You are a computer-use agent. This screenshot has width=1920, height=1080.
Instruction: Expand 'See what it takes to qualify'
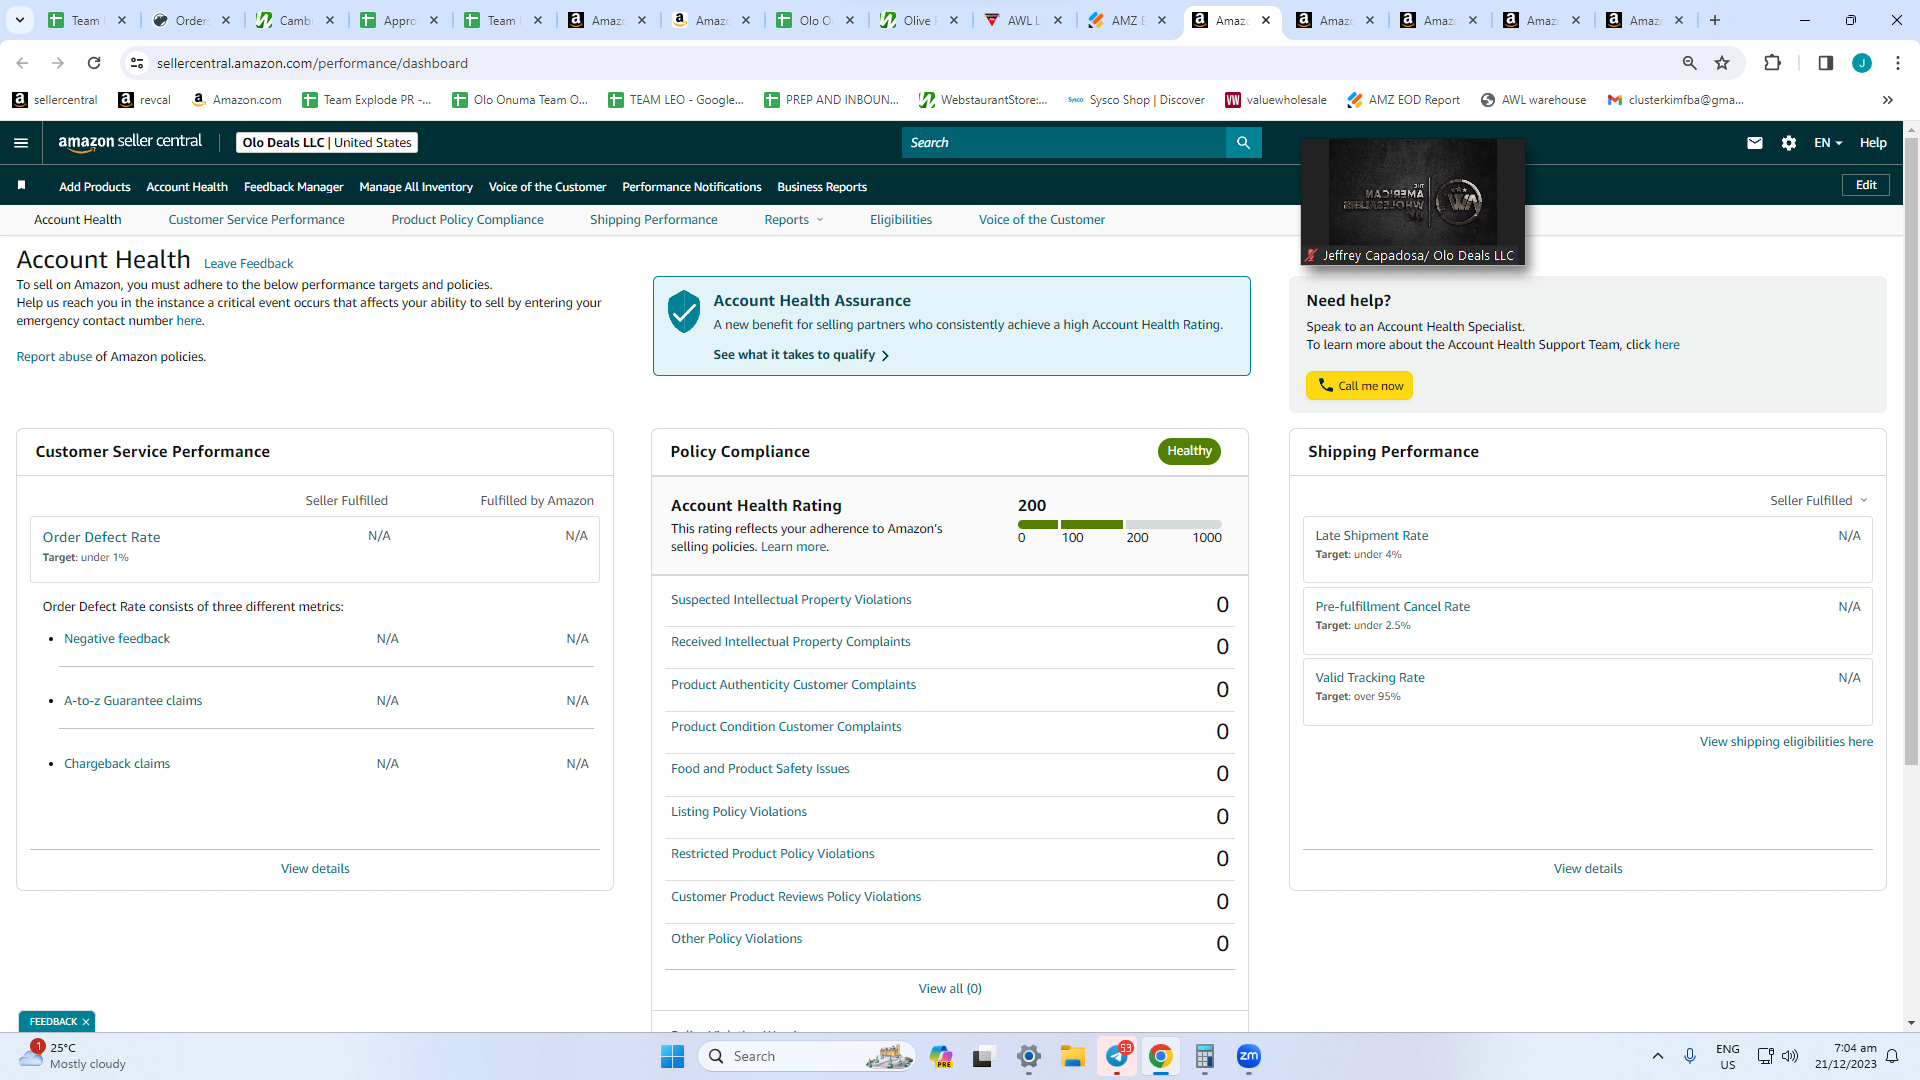point(801,355)
